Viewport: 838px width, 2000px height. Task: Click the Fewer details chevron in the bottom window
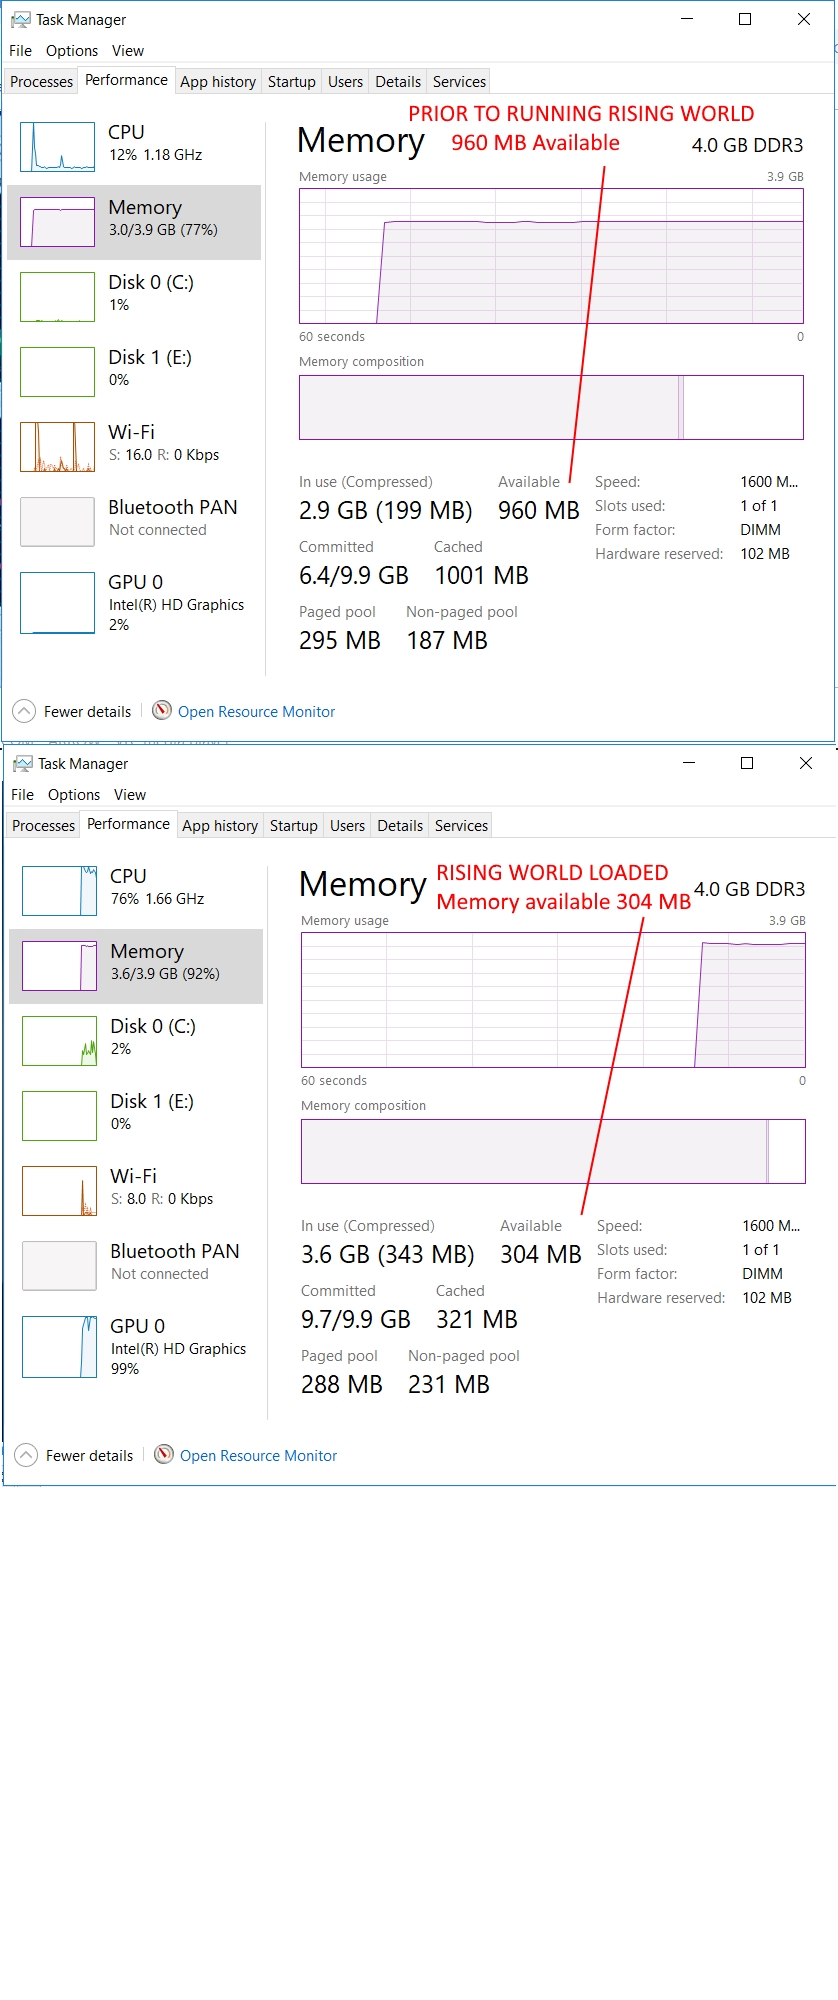click(26, 1455)
